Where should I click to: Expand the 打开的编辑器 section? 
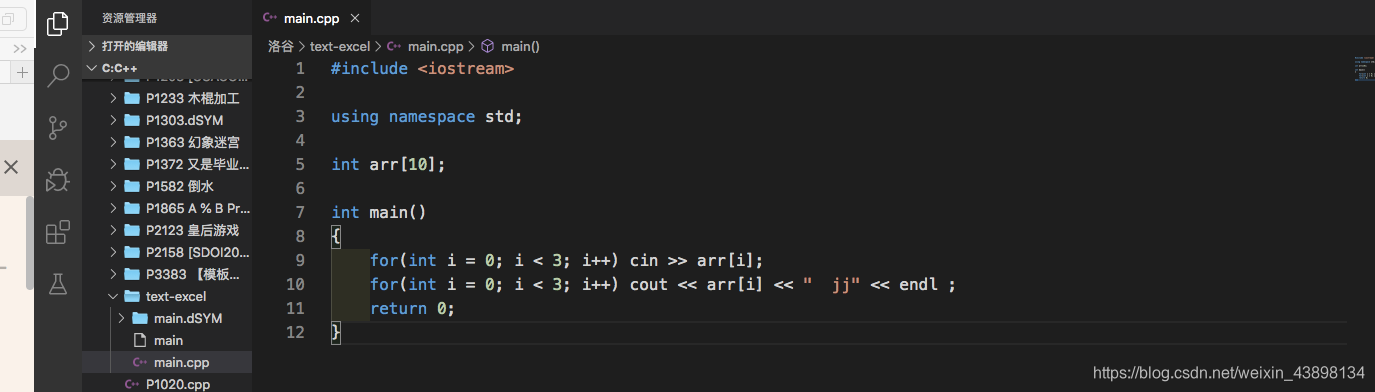(x=167, y=46)
